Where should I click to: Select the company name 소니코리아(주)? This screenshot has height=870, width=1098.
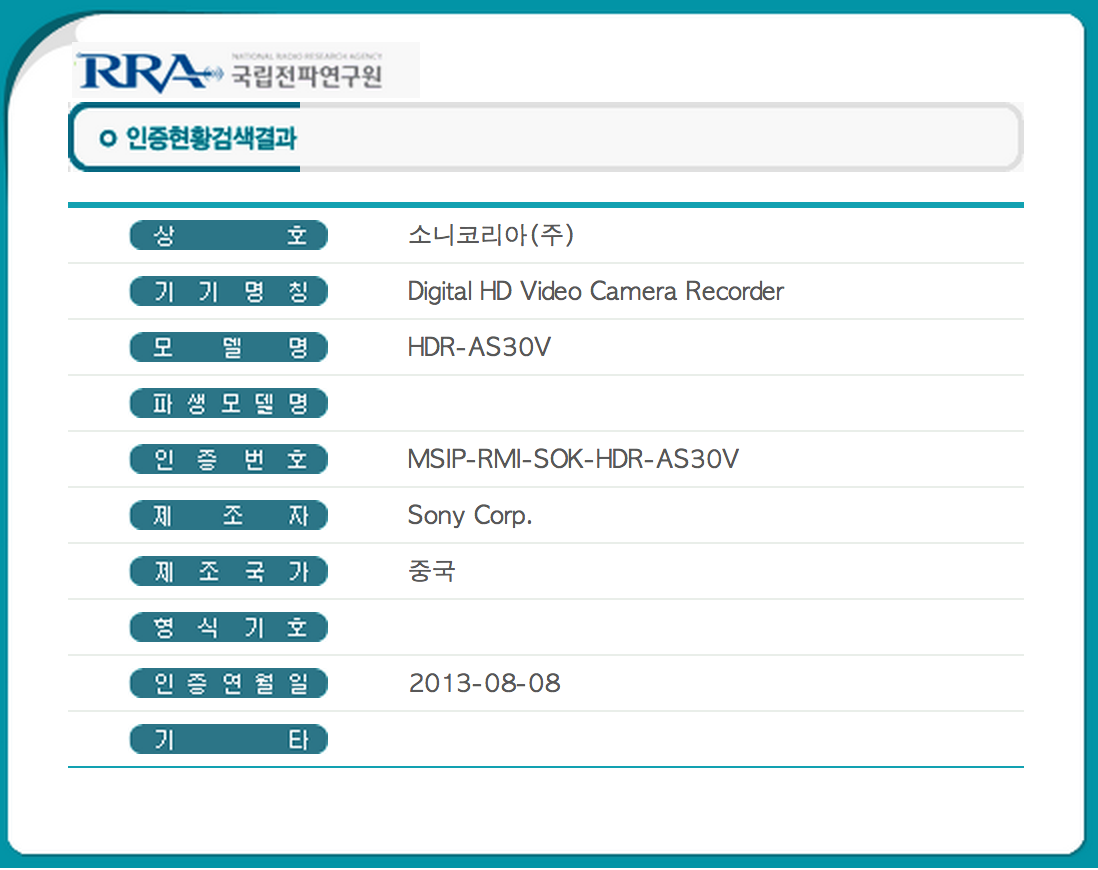(490, 235)
